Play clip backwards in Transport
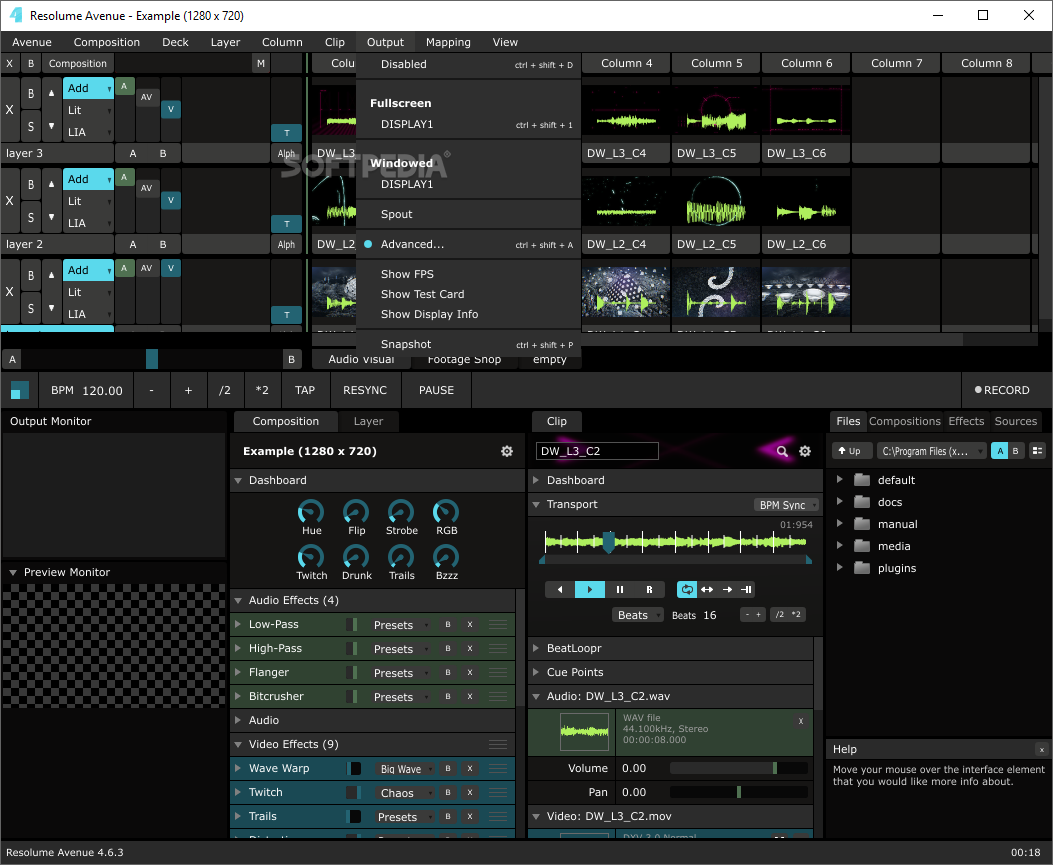 tap(560, 590)
